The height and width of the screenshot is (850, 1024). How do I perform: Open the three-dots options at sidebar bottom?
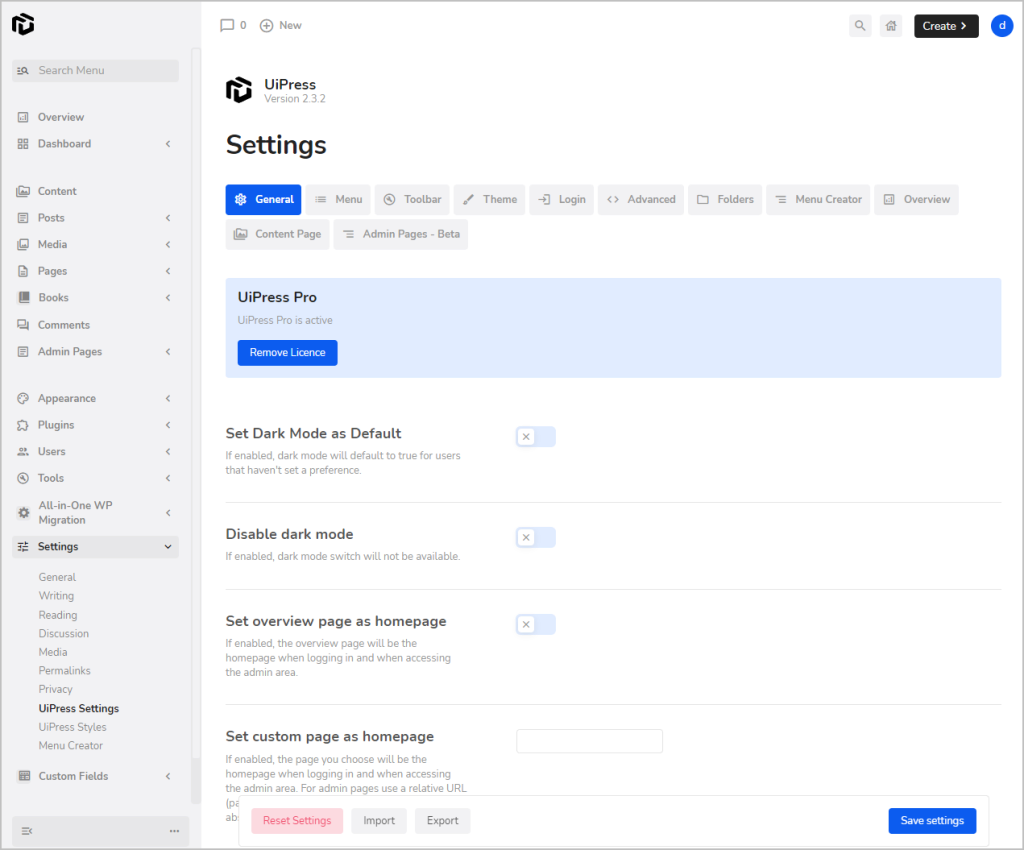tap(174, 831)
